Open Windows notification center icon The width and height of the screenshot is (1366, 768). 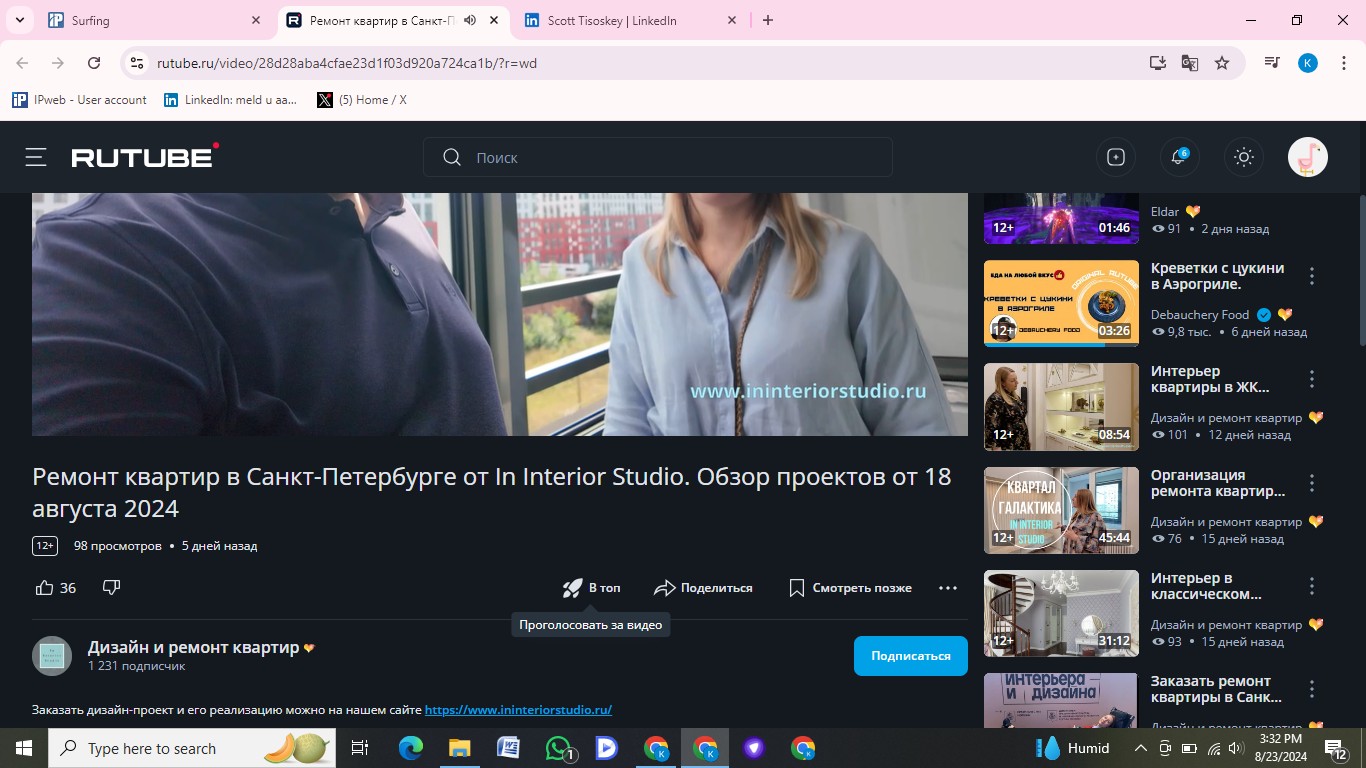[1337, 748]
